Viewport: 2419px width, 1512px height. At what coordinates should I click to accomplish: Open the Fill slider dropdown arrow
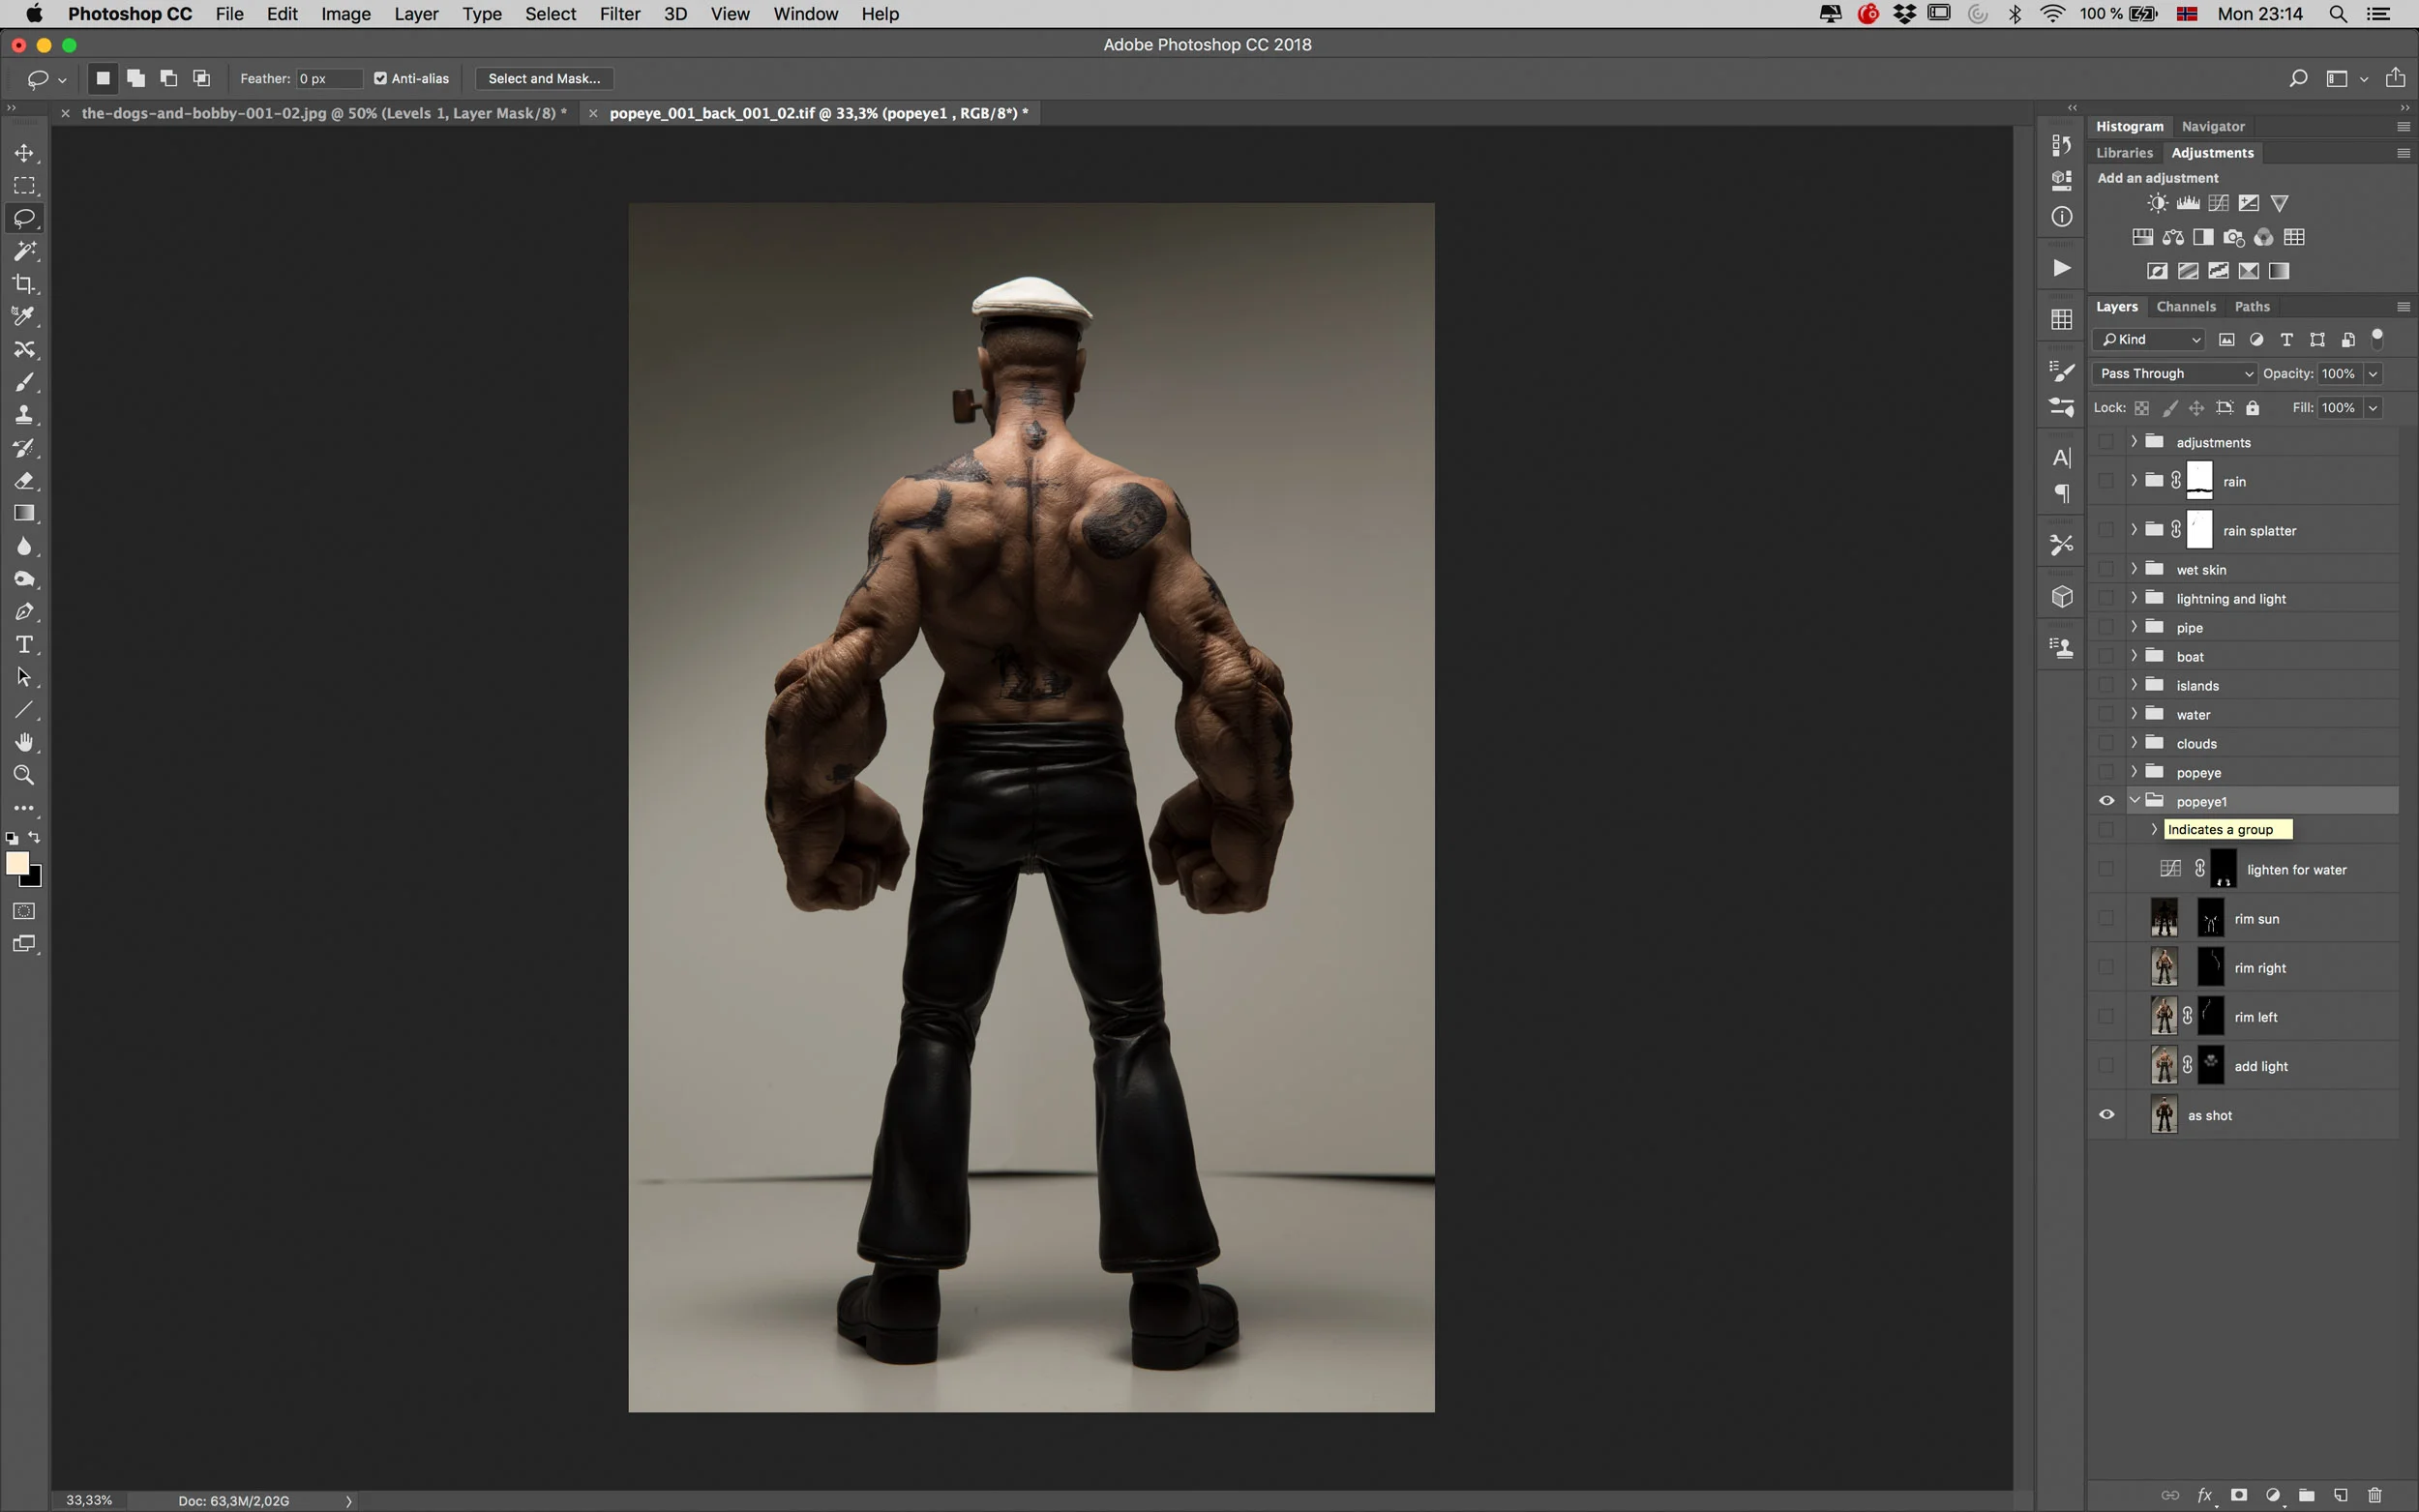point(2373,407)
